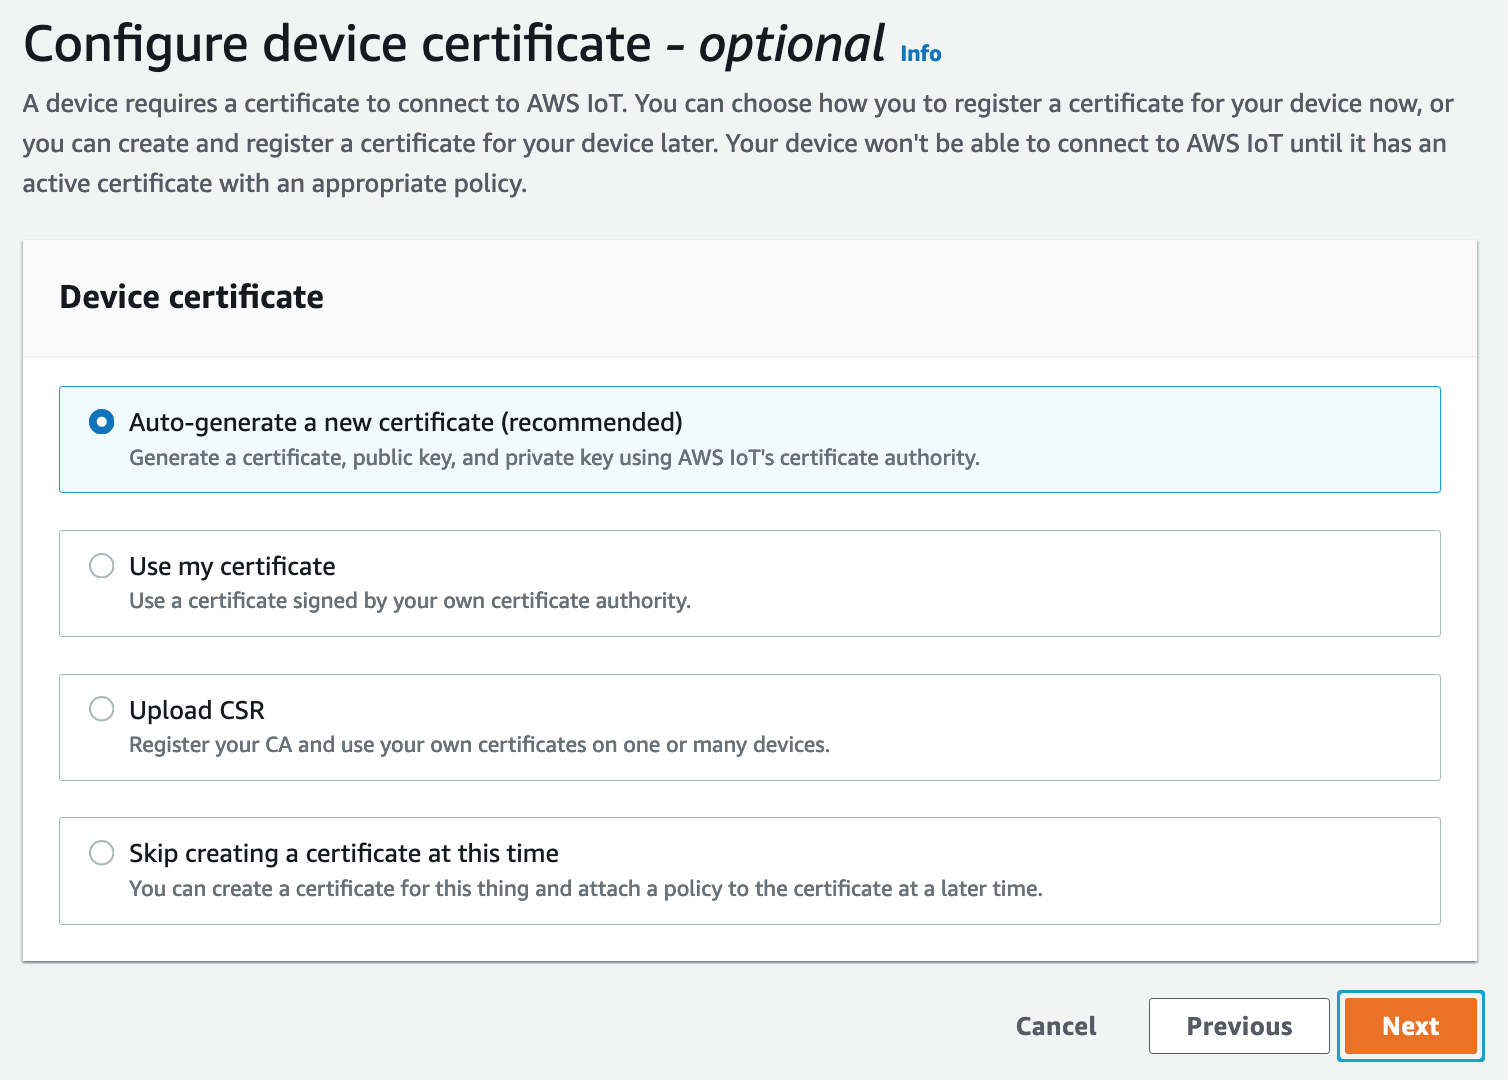1508x1080 pixels.
Task: Click the 'Generate a certificate, public key' description
Action: (x=554, y=458)
